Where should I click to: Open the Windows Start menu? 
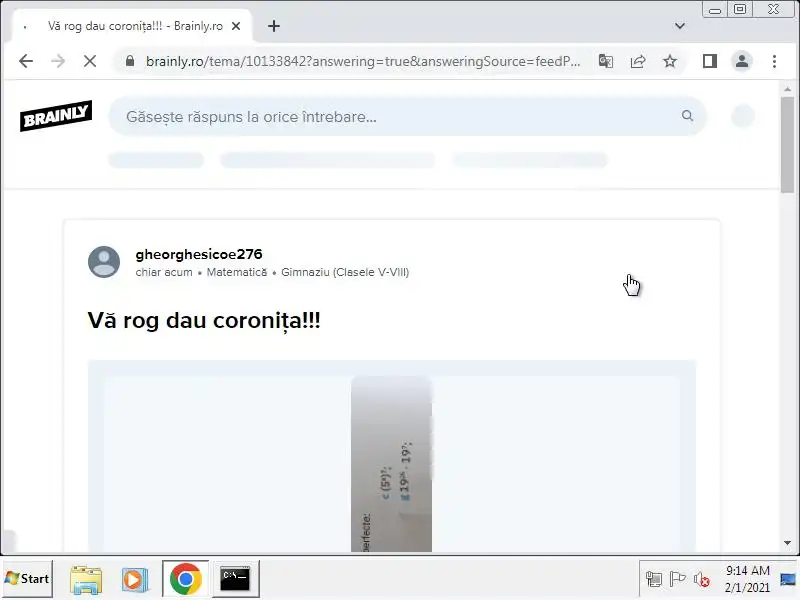[27, 579]
